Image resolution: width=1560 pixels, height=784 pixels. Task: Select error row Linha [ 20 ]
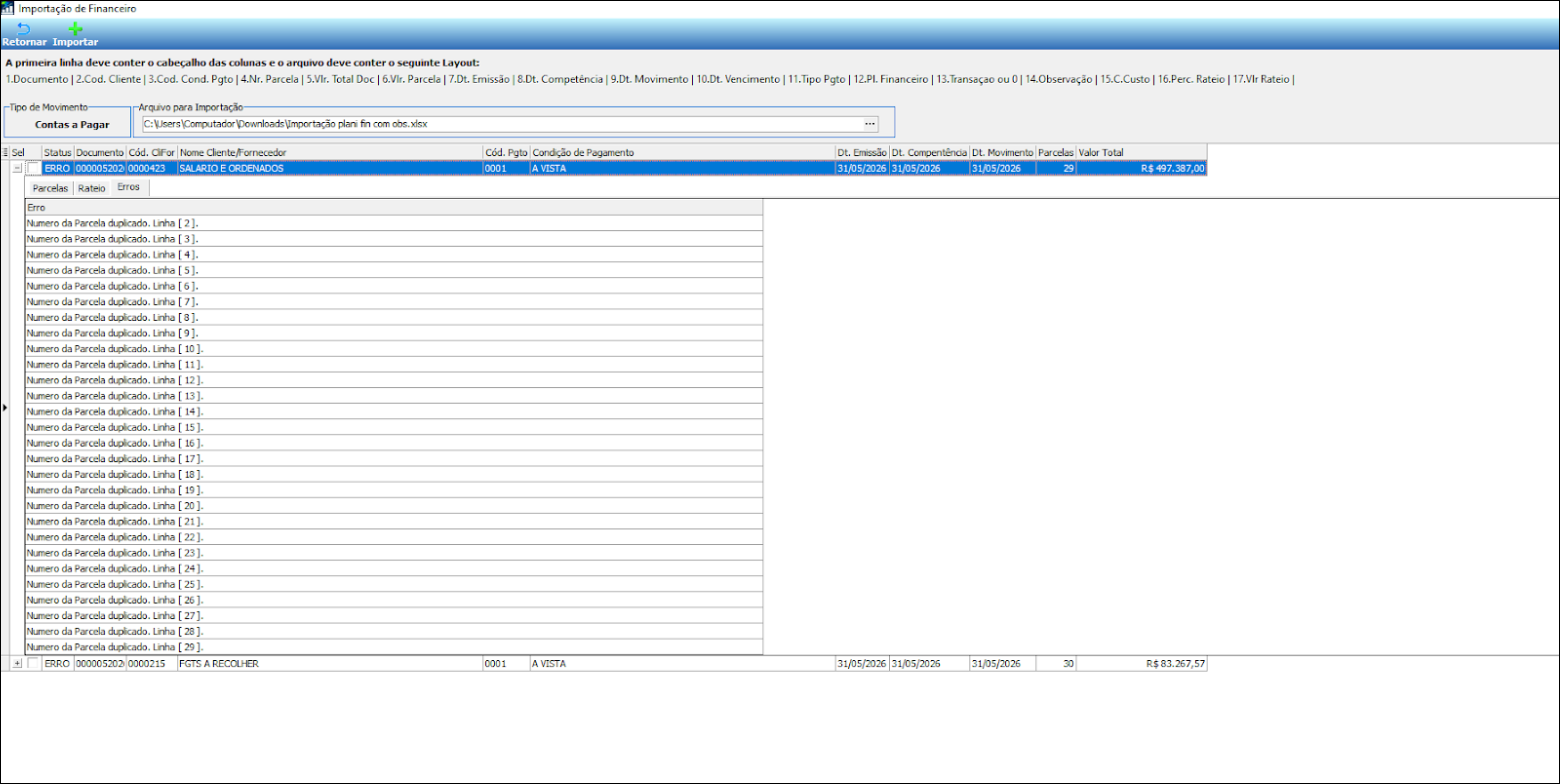point(394,506)
